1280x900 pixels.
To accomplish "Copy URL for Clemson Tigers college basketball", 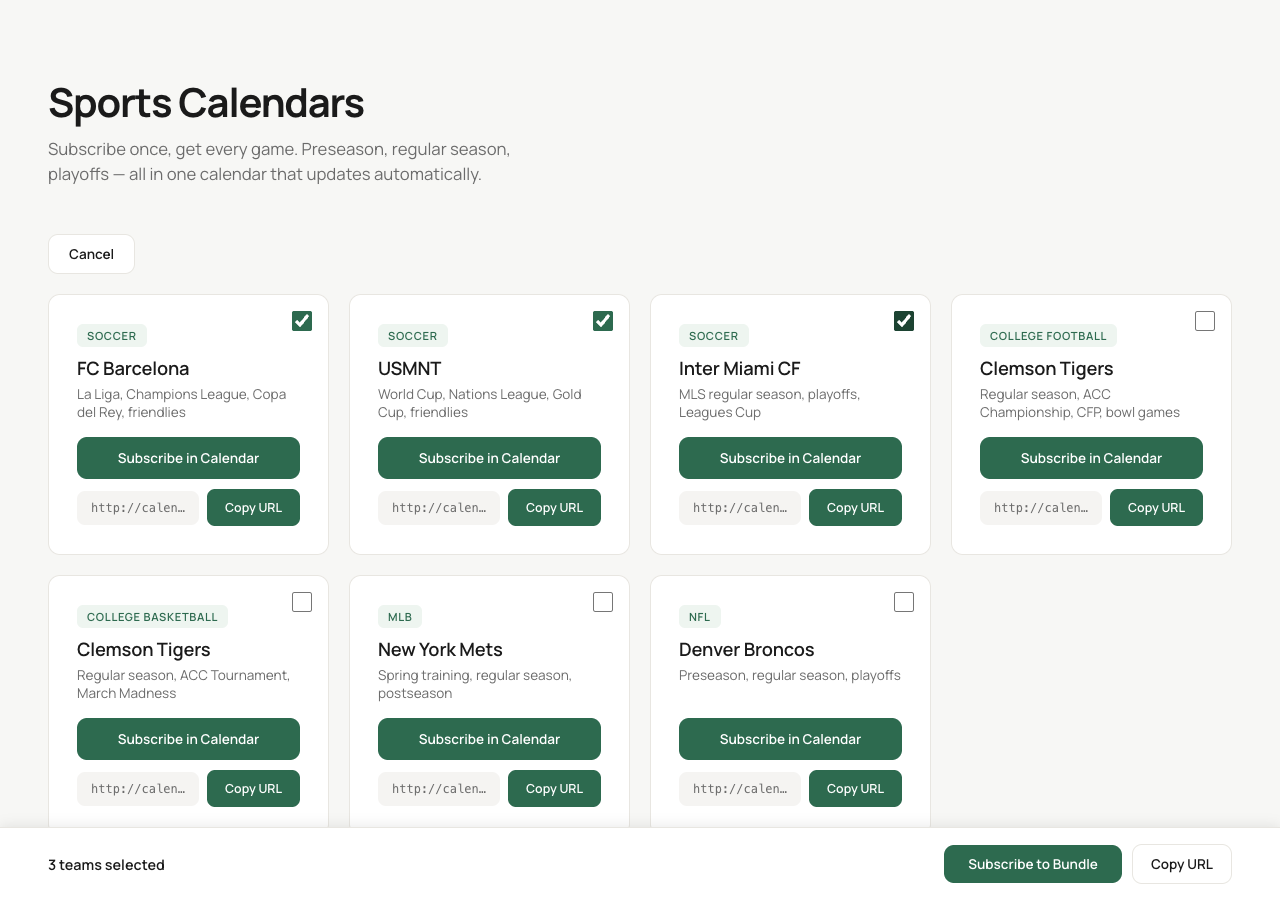I will coord(253,789).
